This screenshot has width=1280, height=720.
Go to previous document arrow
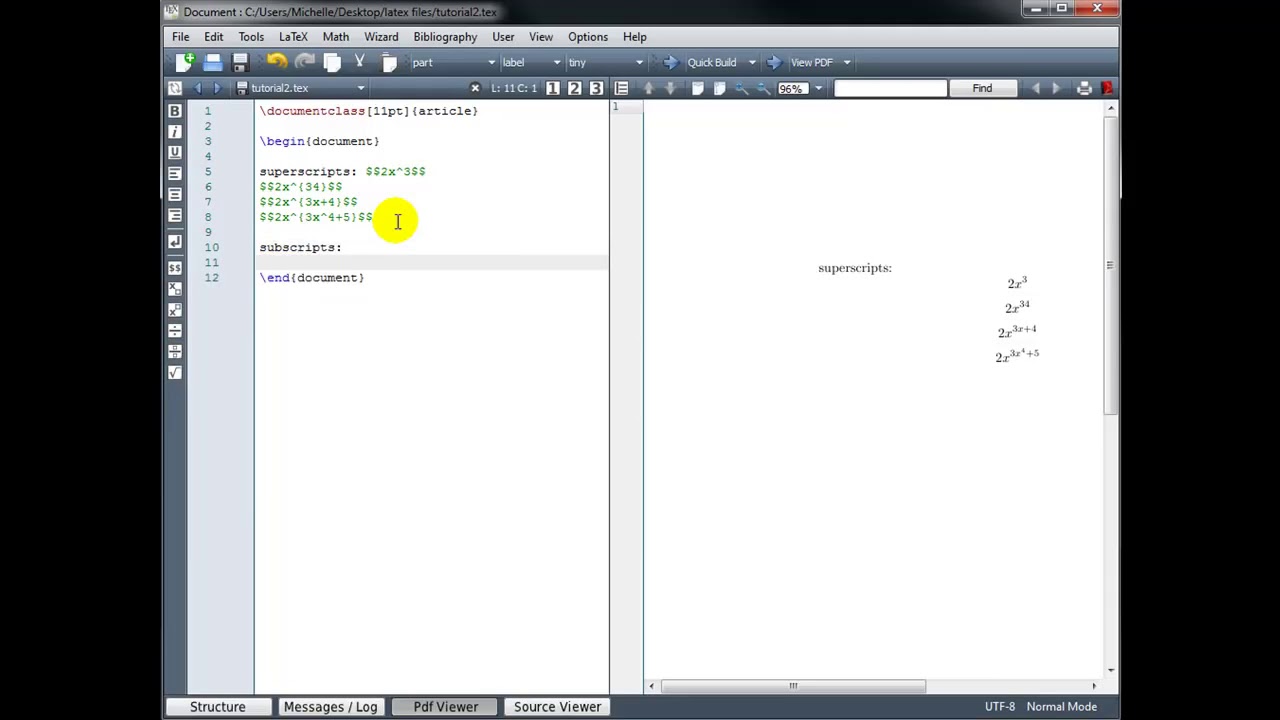click(x=197, y=88)
